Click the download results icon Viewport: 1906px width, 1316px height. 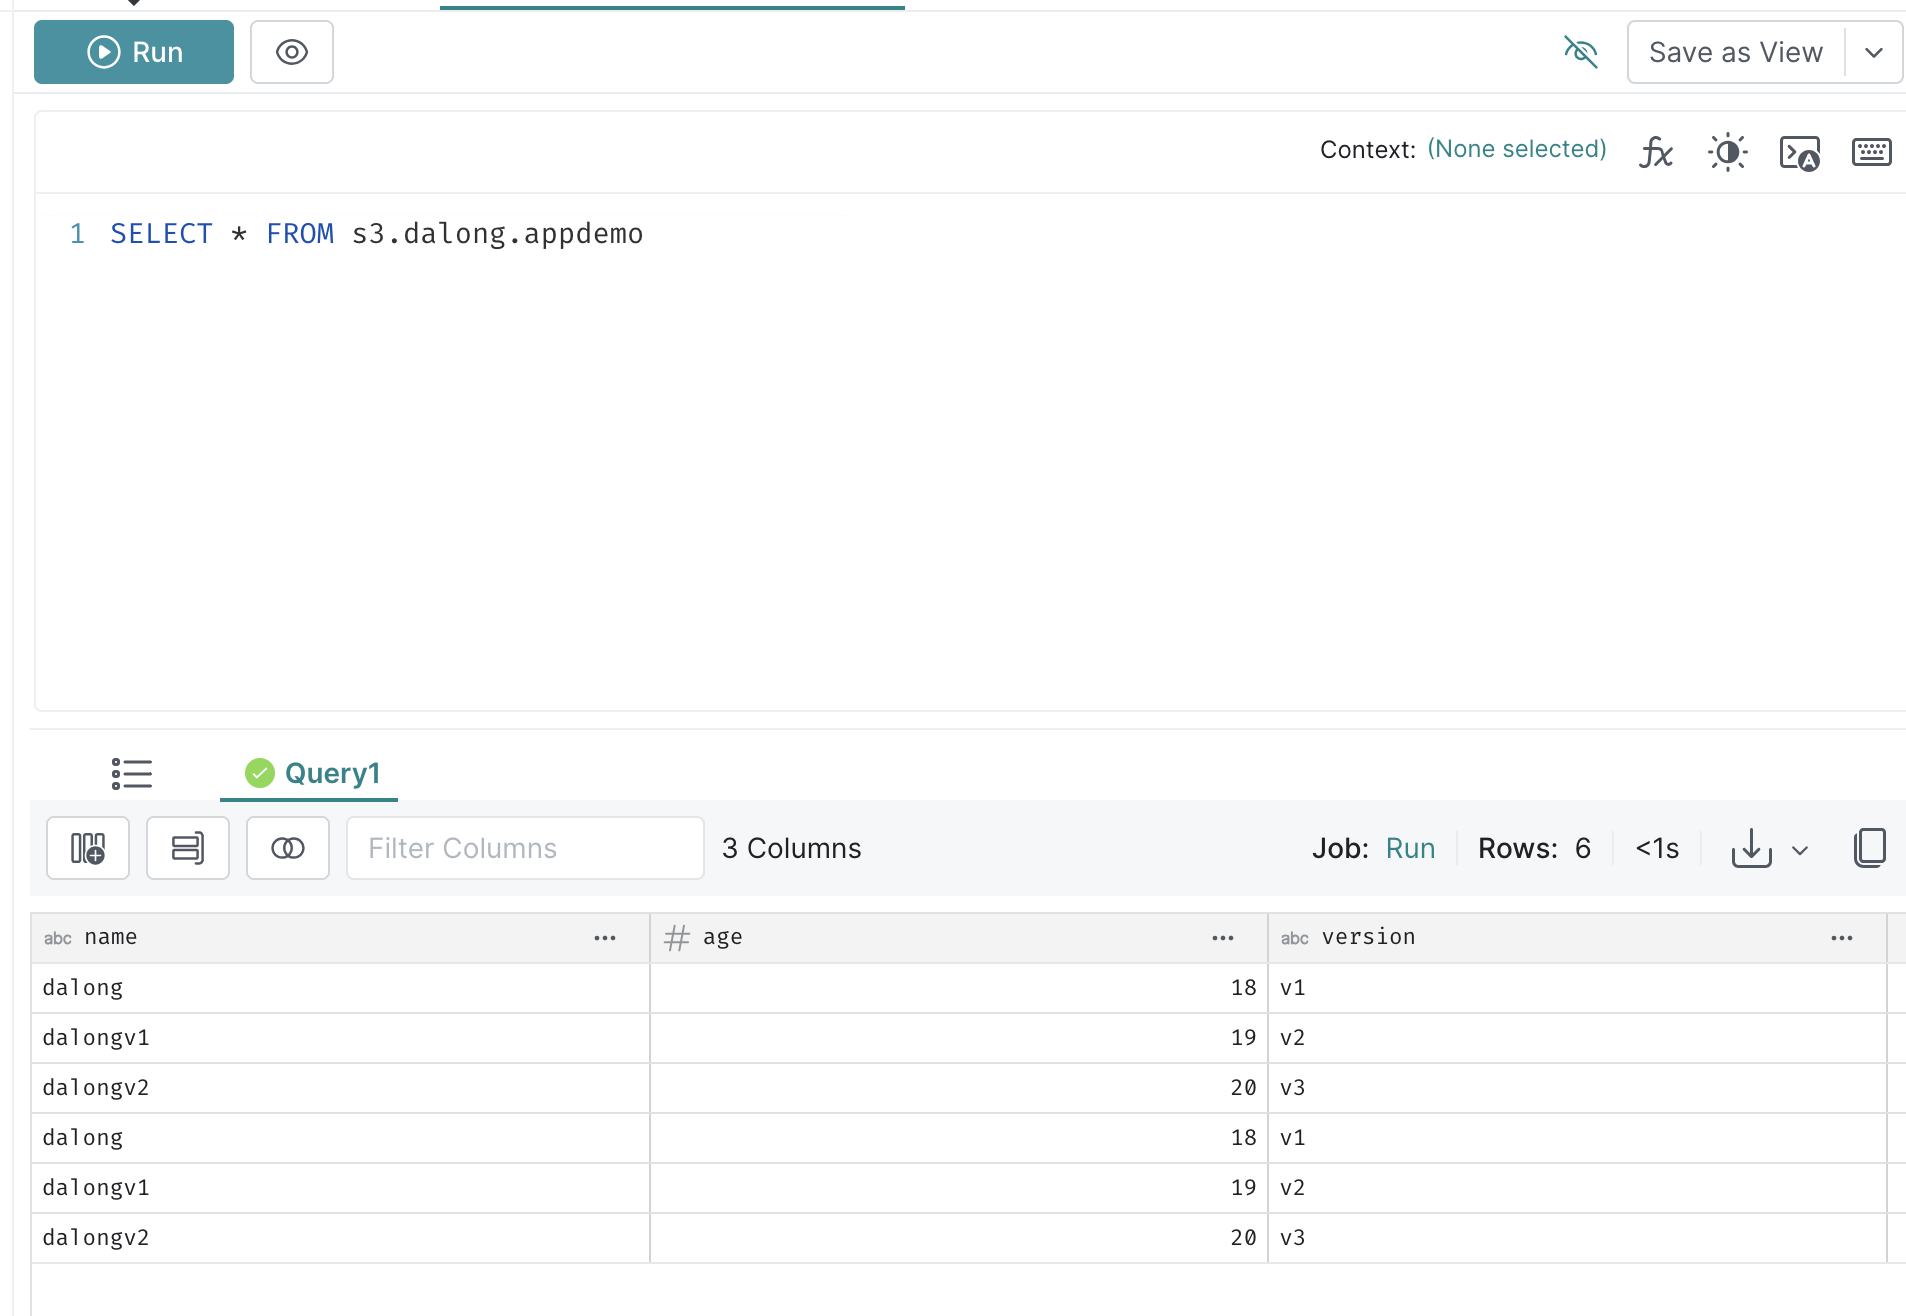click(x=1751, y=848)
